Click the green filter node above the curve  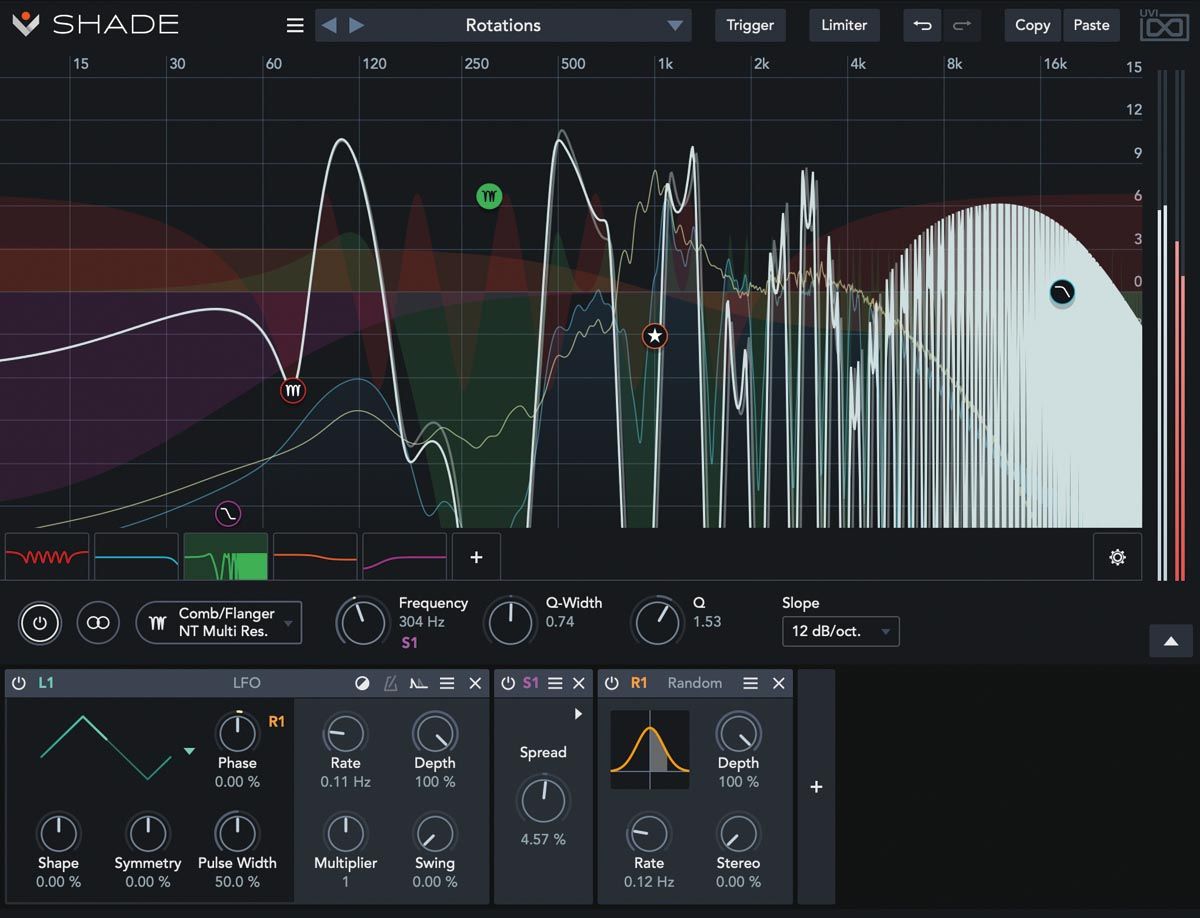coord(488,196)
